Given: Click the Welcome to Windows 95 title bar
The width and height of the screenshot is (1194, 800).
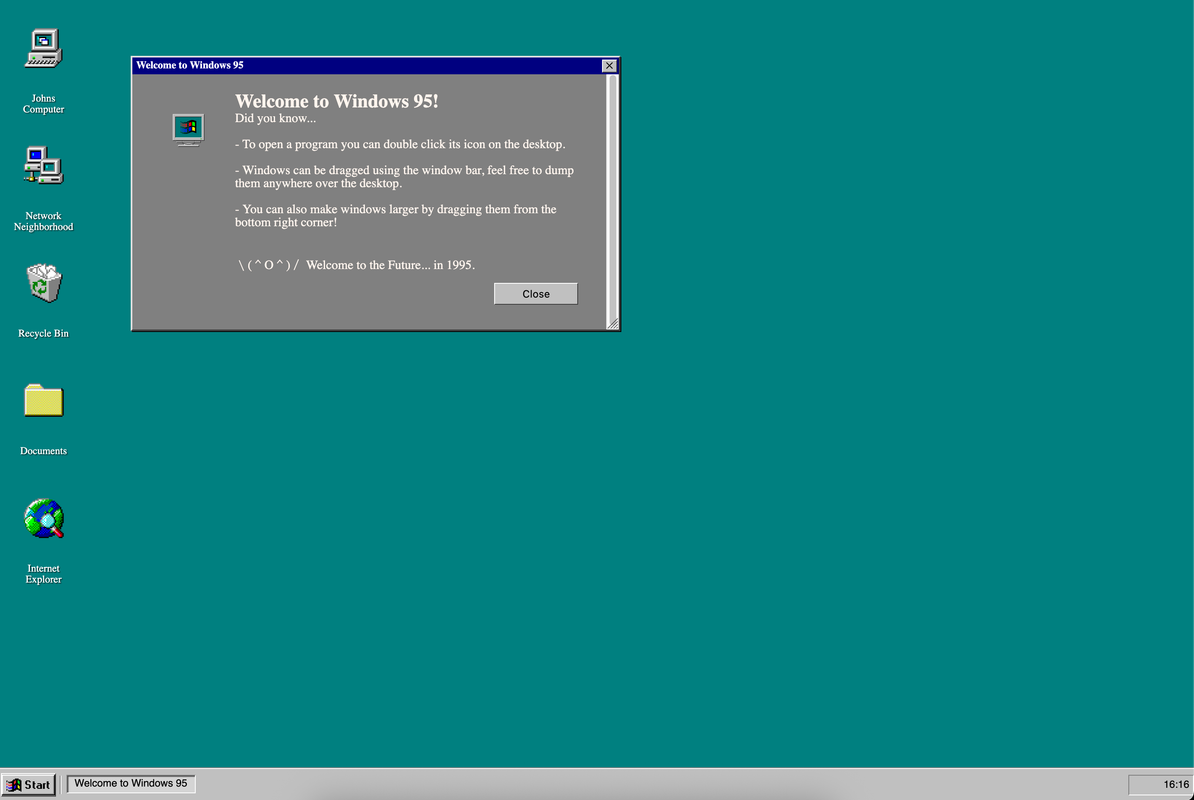Looking at the screenshot, I should pyautogui.click(x=368, y=65).
